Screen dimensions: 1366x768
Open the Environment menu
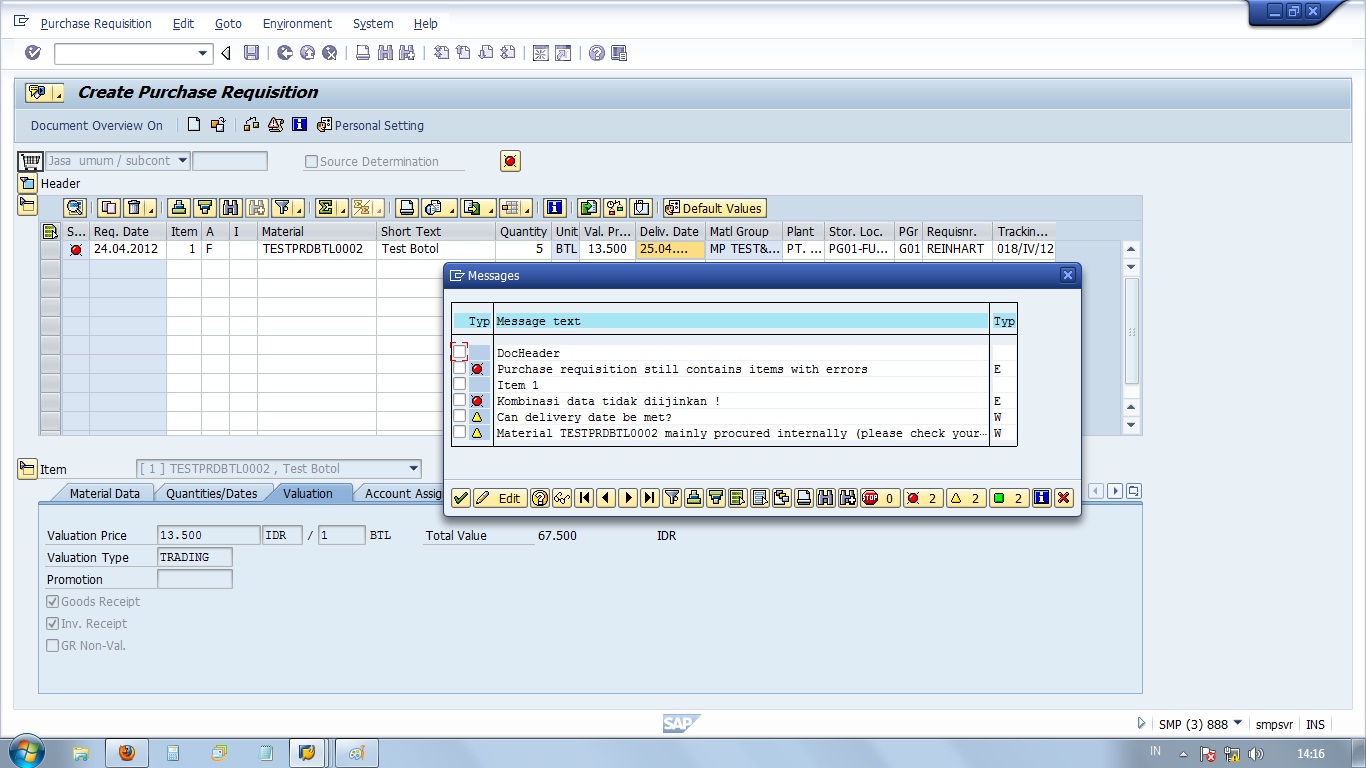(x=297, y=23)
